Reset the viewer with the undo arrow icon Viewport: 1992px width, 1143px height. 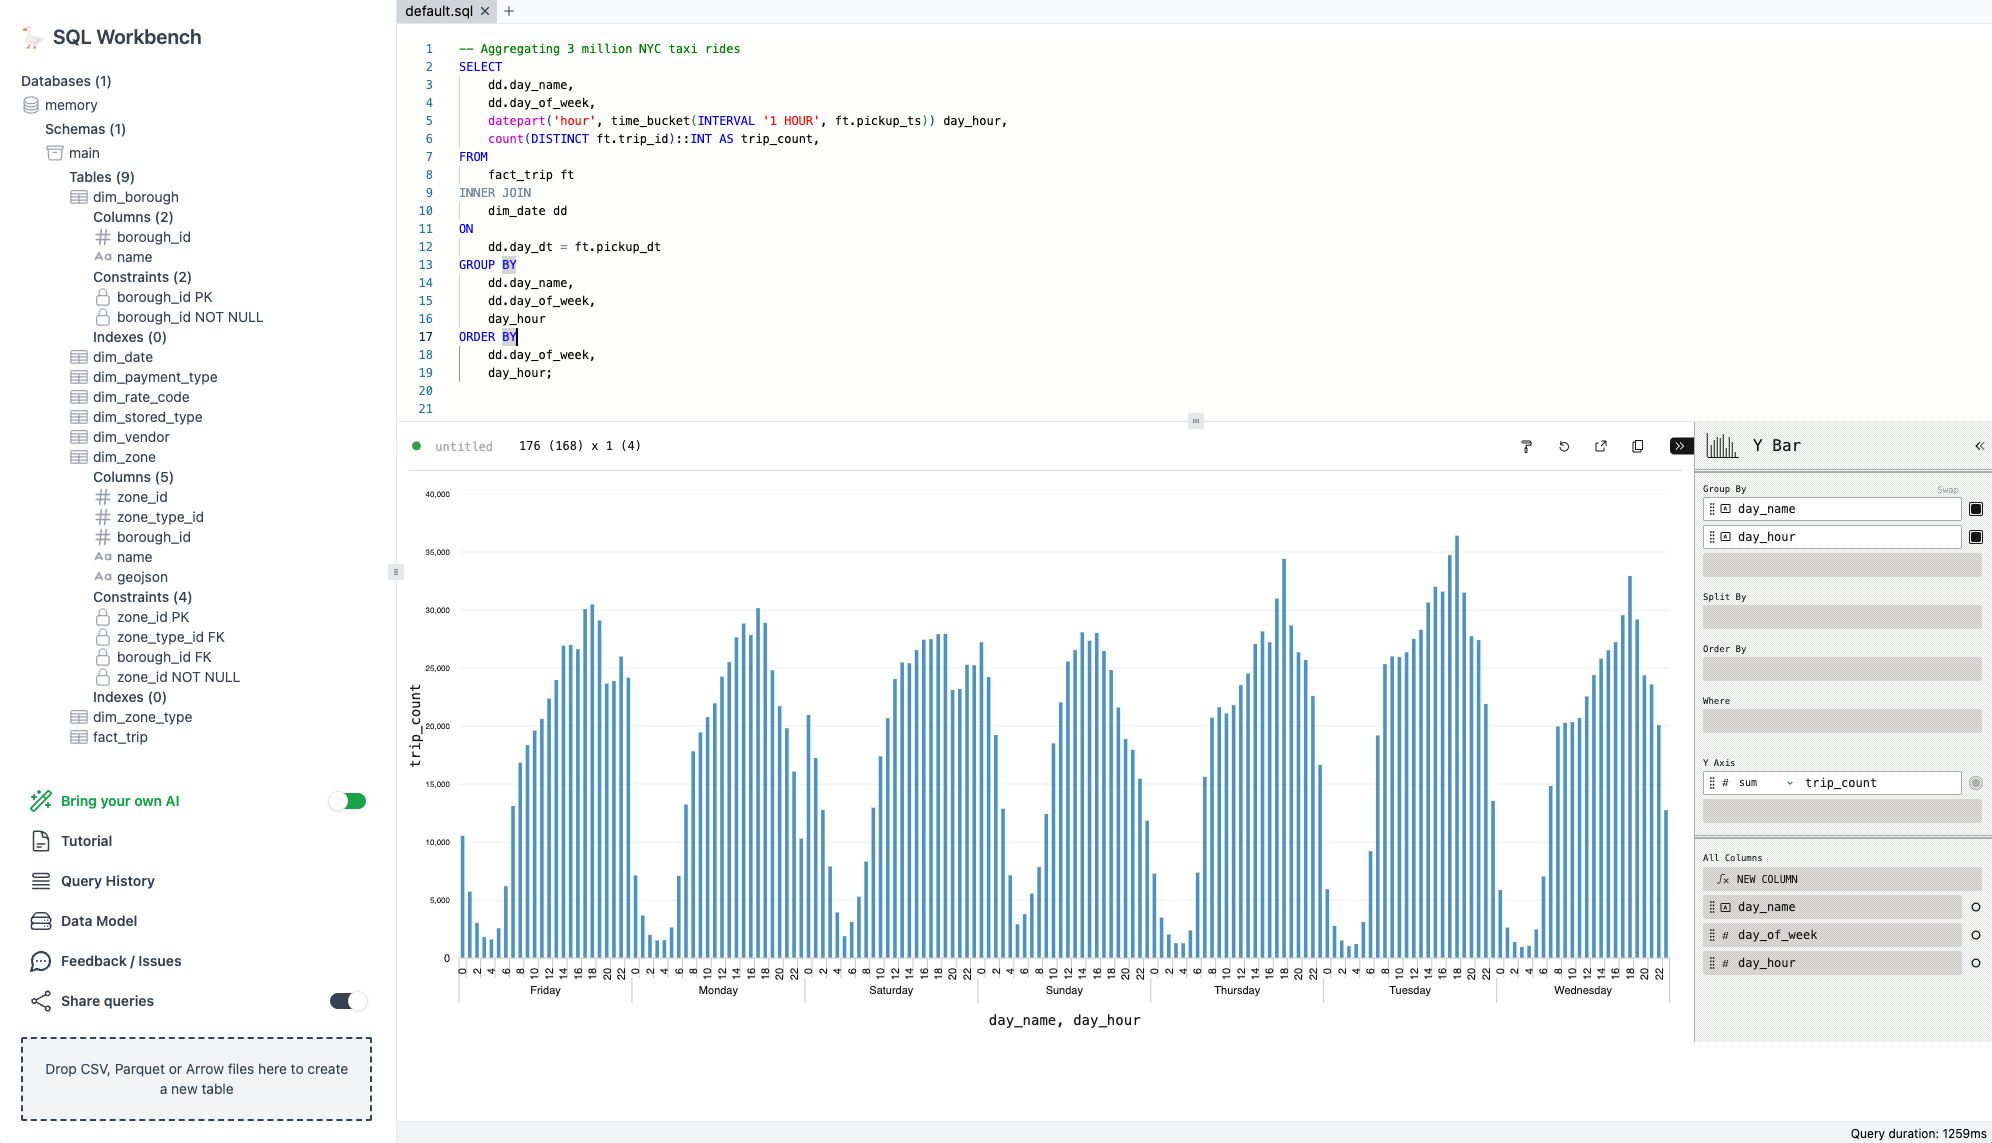click(x=1564, y=447)
